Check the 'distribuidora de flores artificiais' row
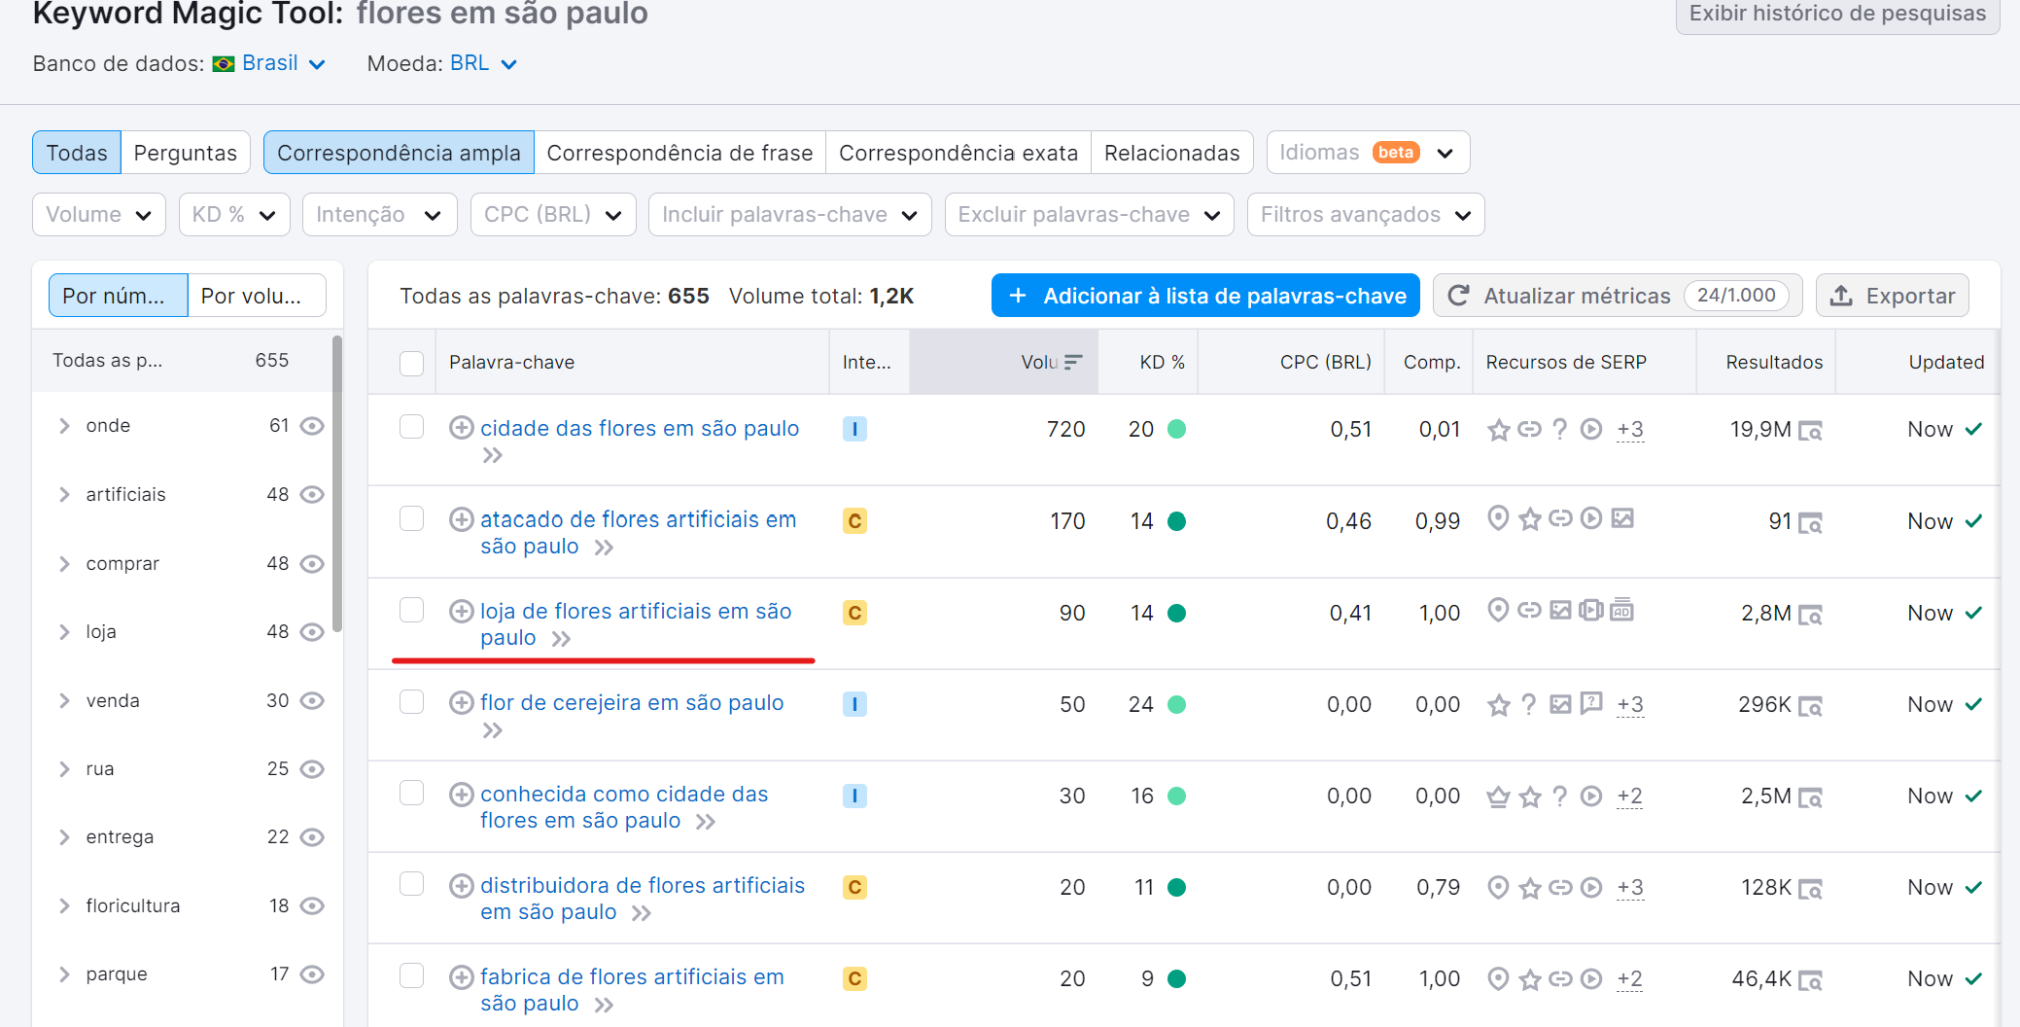 coord(412,884)
